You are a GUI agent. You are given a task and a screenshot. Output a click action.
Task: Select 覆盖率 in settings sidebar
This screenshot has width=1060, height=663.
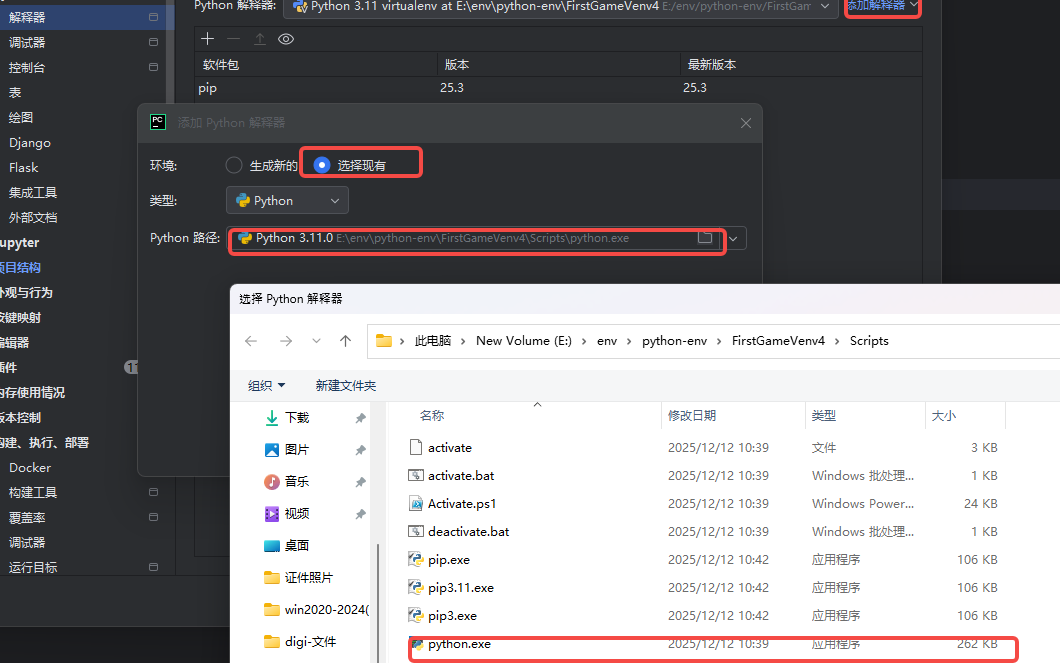[x=27, y=518]
